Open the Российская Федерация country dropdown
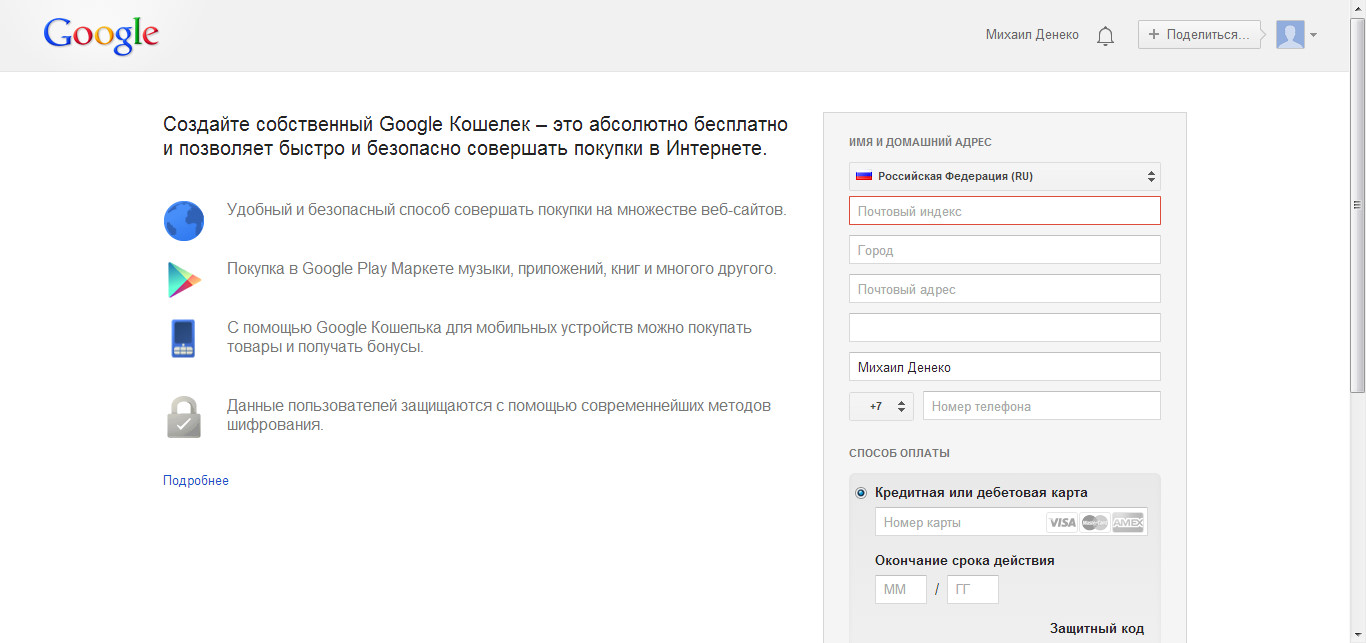Screen dimensions: 1366x643 tap(1004, 176)
